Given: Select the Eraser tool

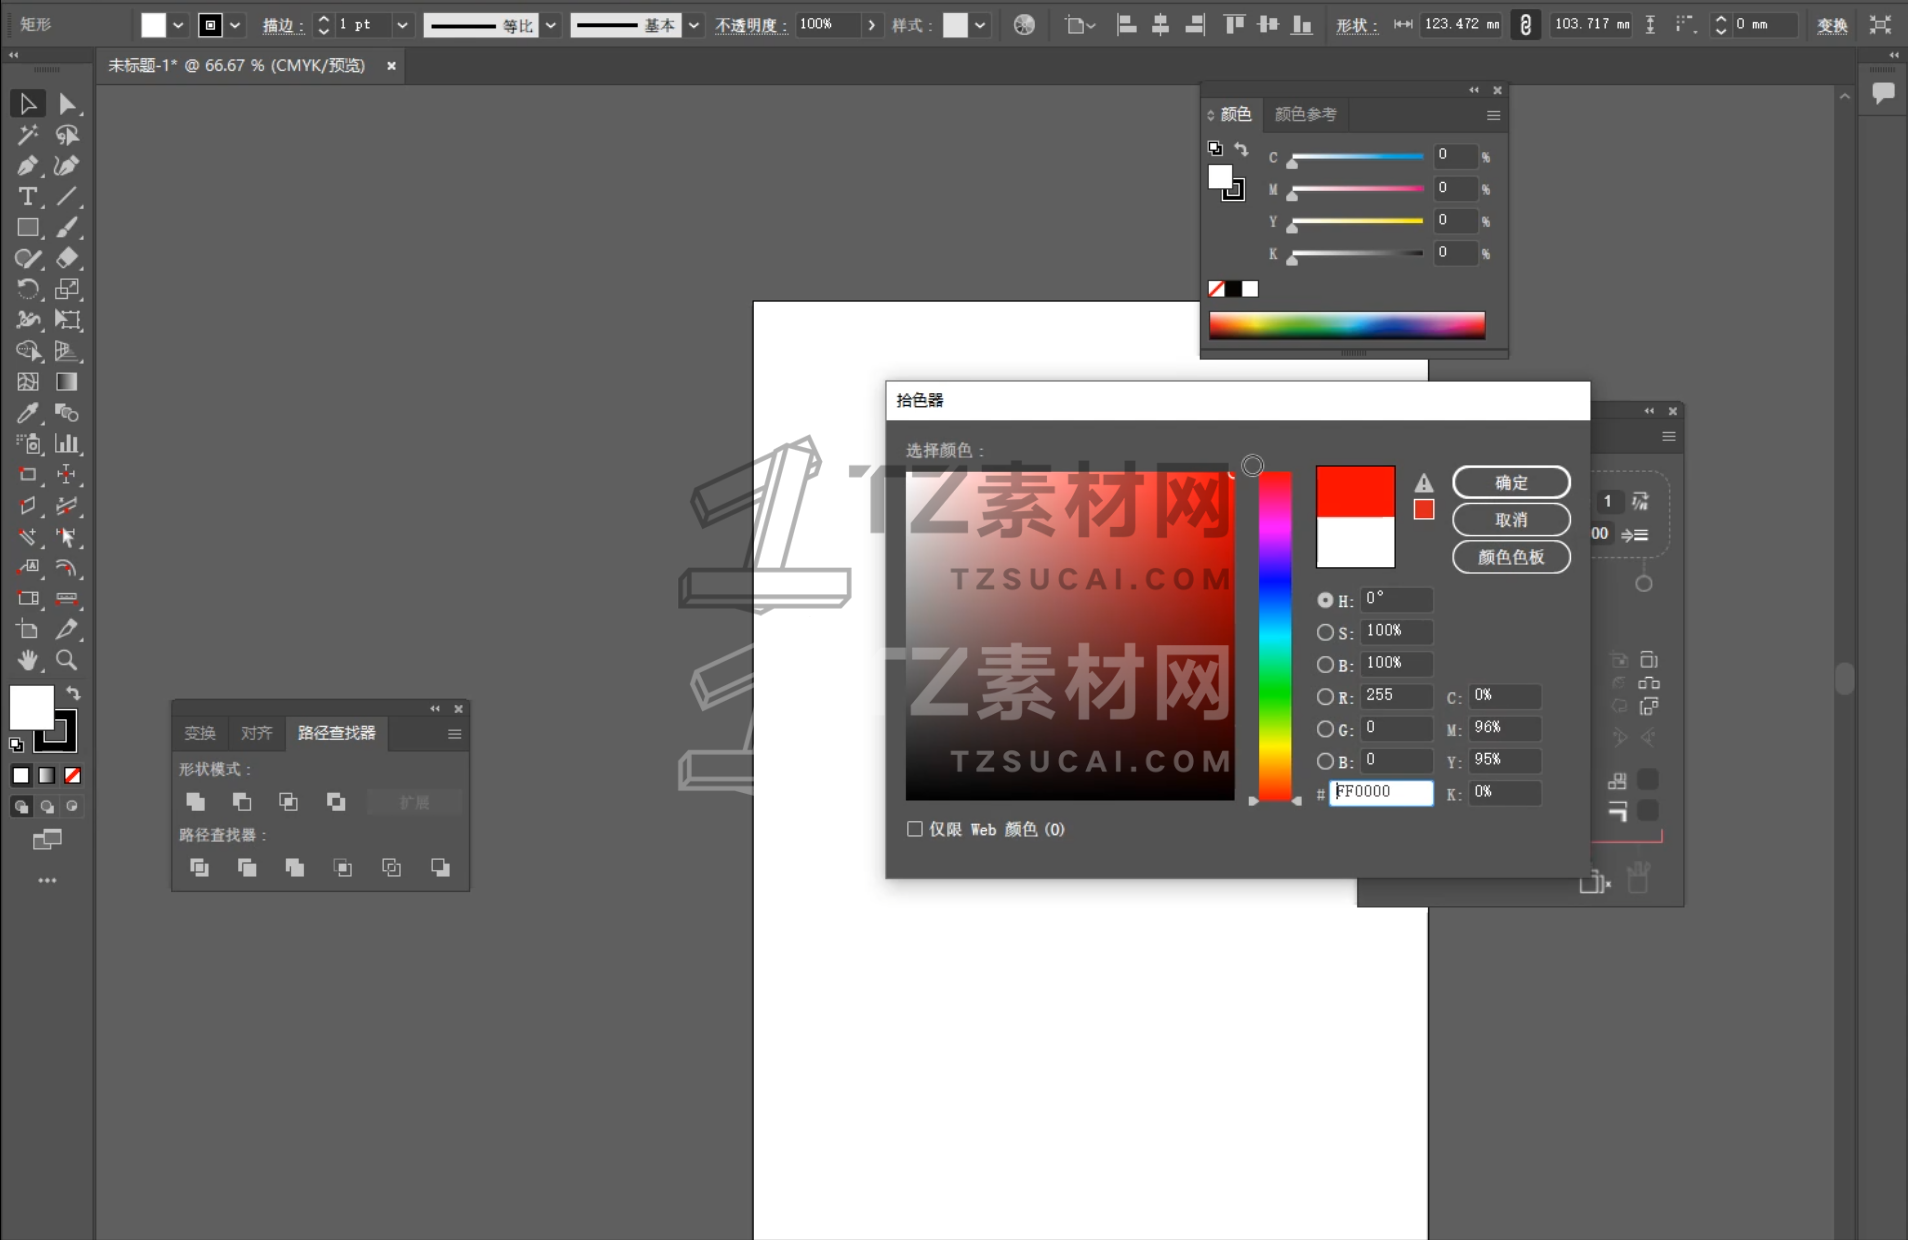Looking at the screenshot, I should [67, 258].
